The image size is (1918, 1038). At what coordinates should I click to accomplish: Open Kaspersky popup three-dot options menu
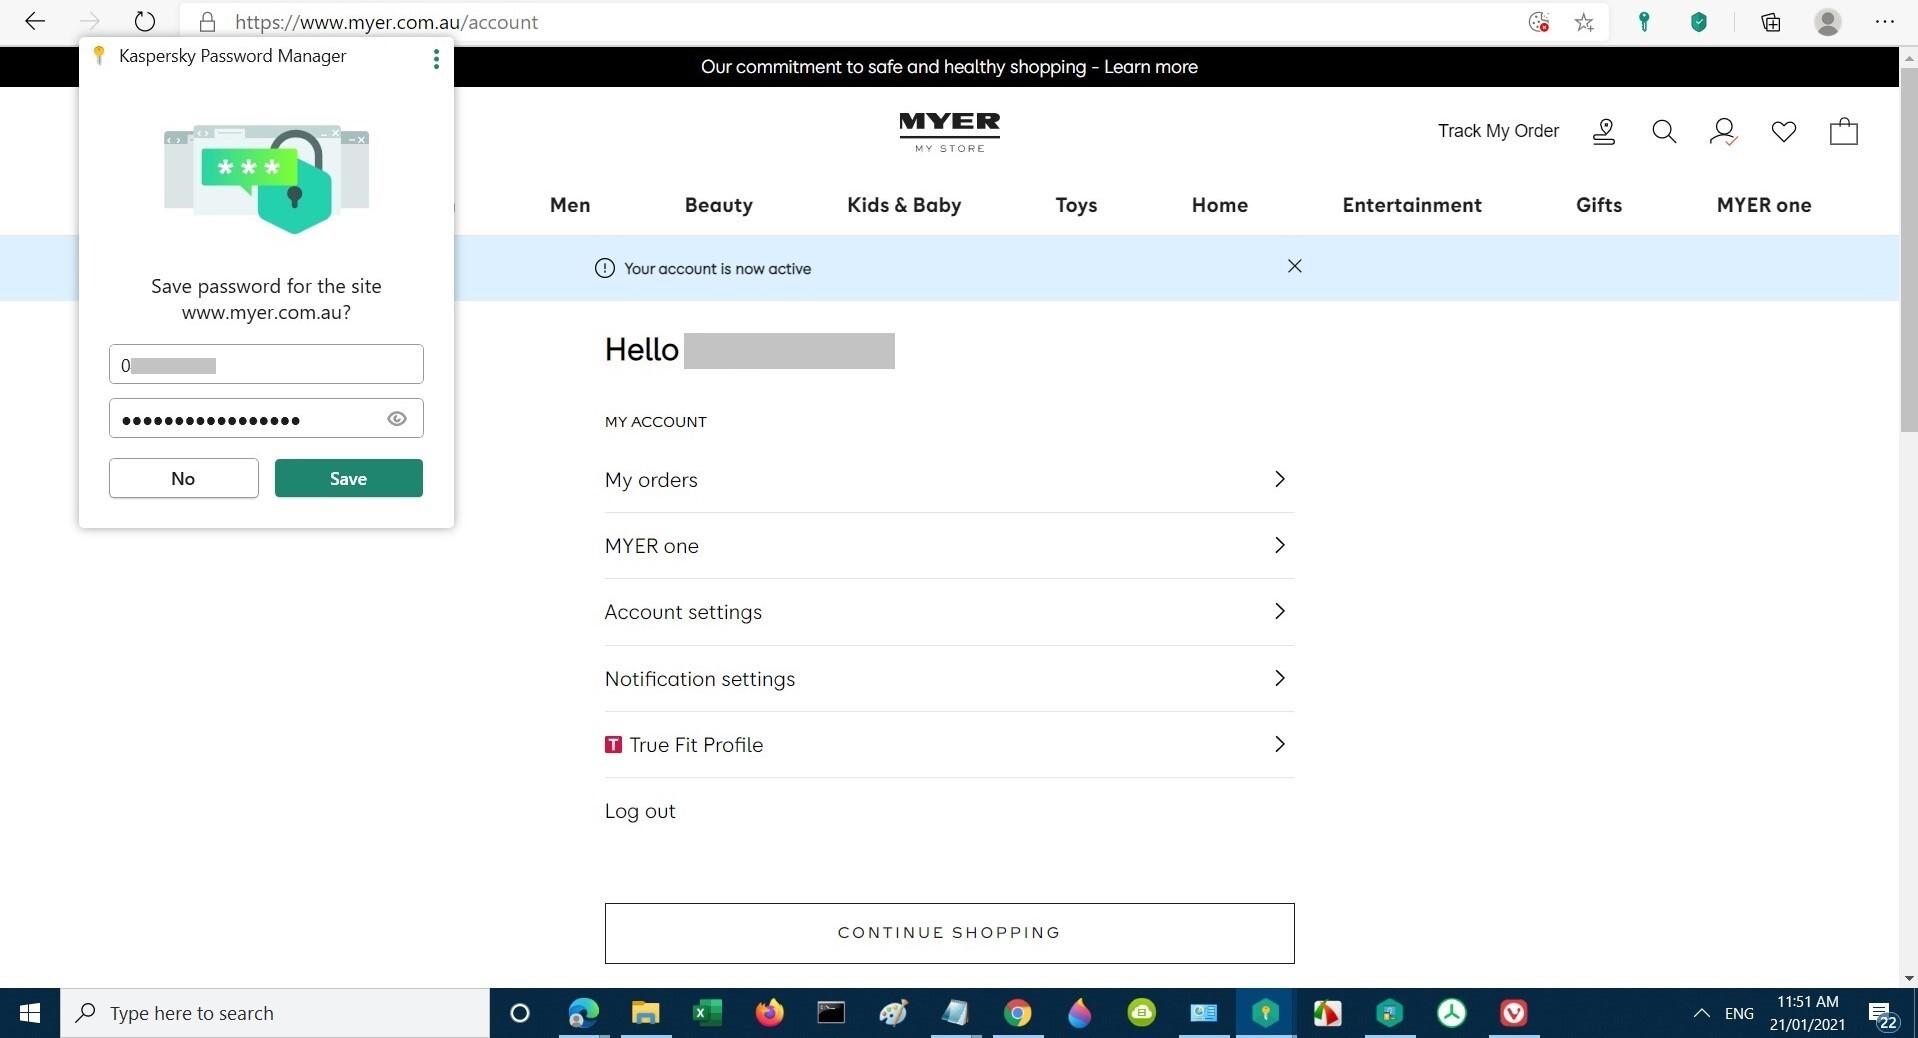(436, 59)
